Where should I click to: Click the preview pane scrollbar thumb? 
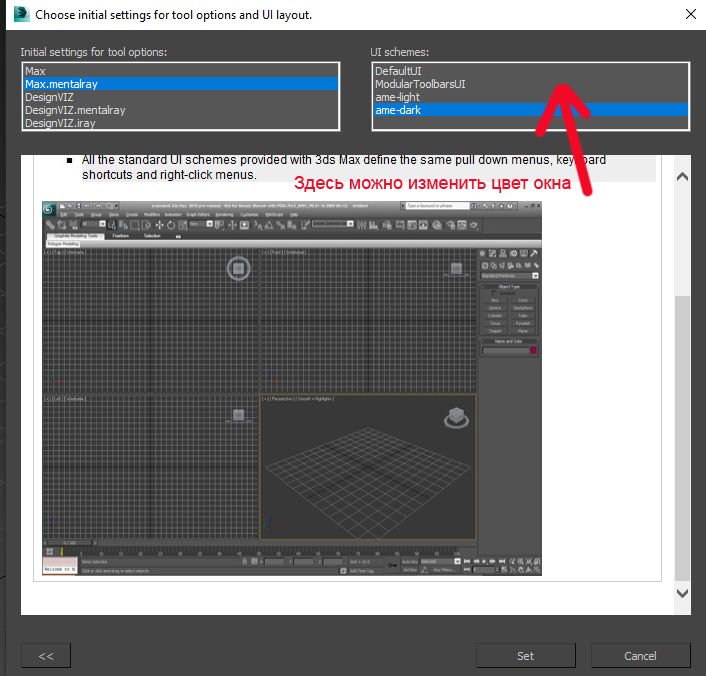[x=682, y=438]
